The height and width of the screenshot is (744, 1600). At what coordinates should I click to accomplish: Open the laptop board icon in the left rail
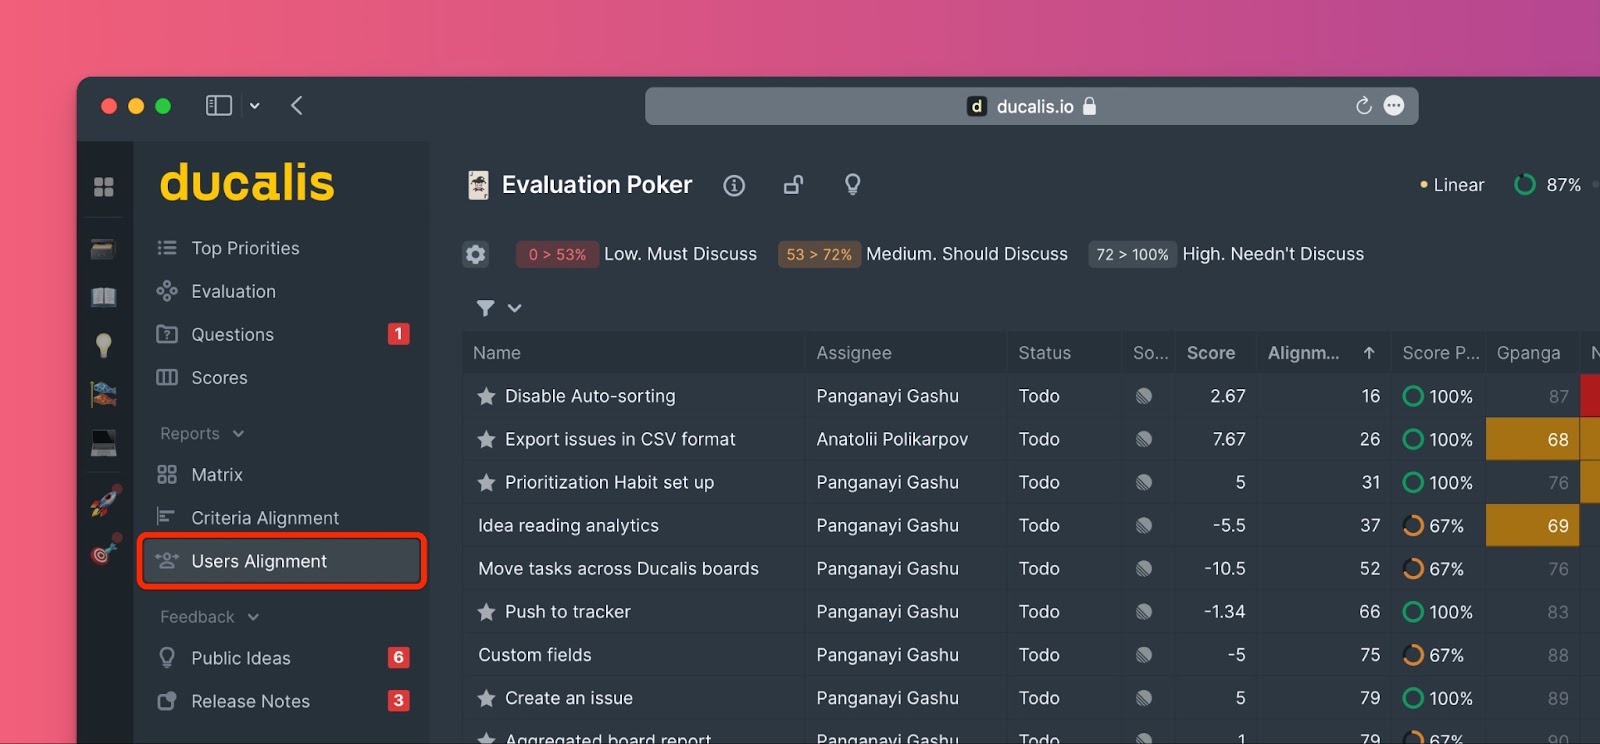[104, 442]
